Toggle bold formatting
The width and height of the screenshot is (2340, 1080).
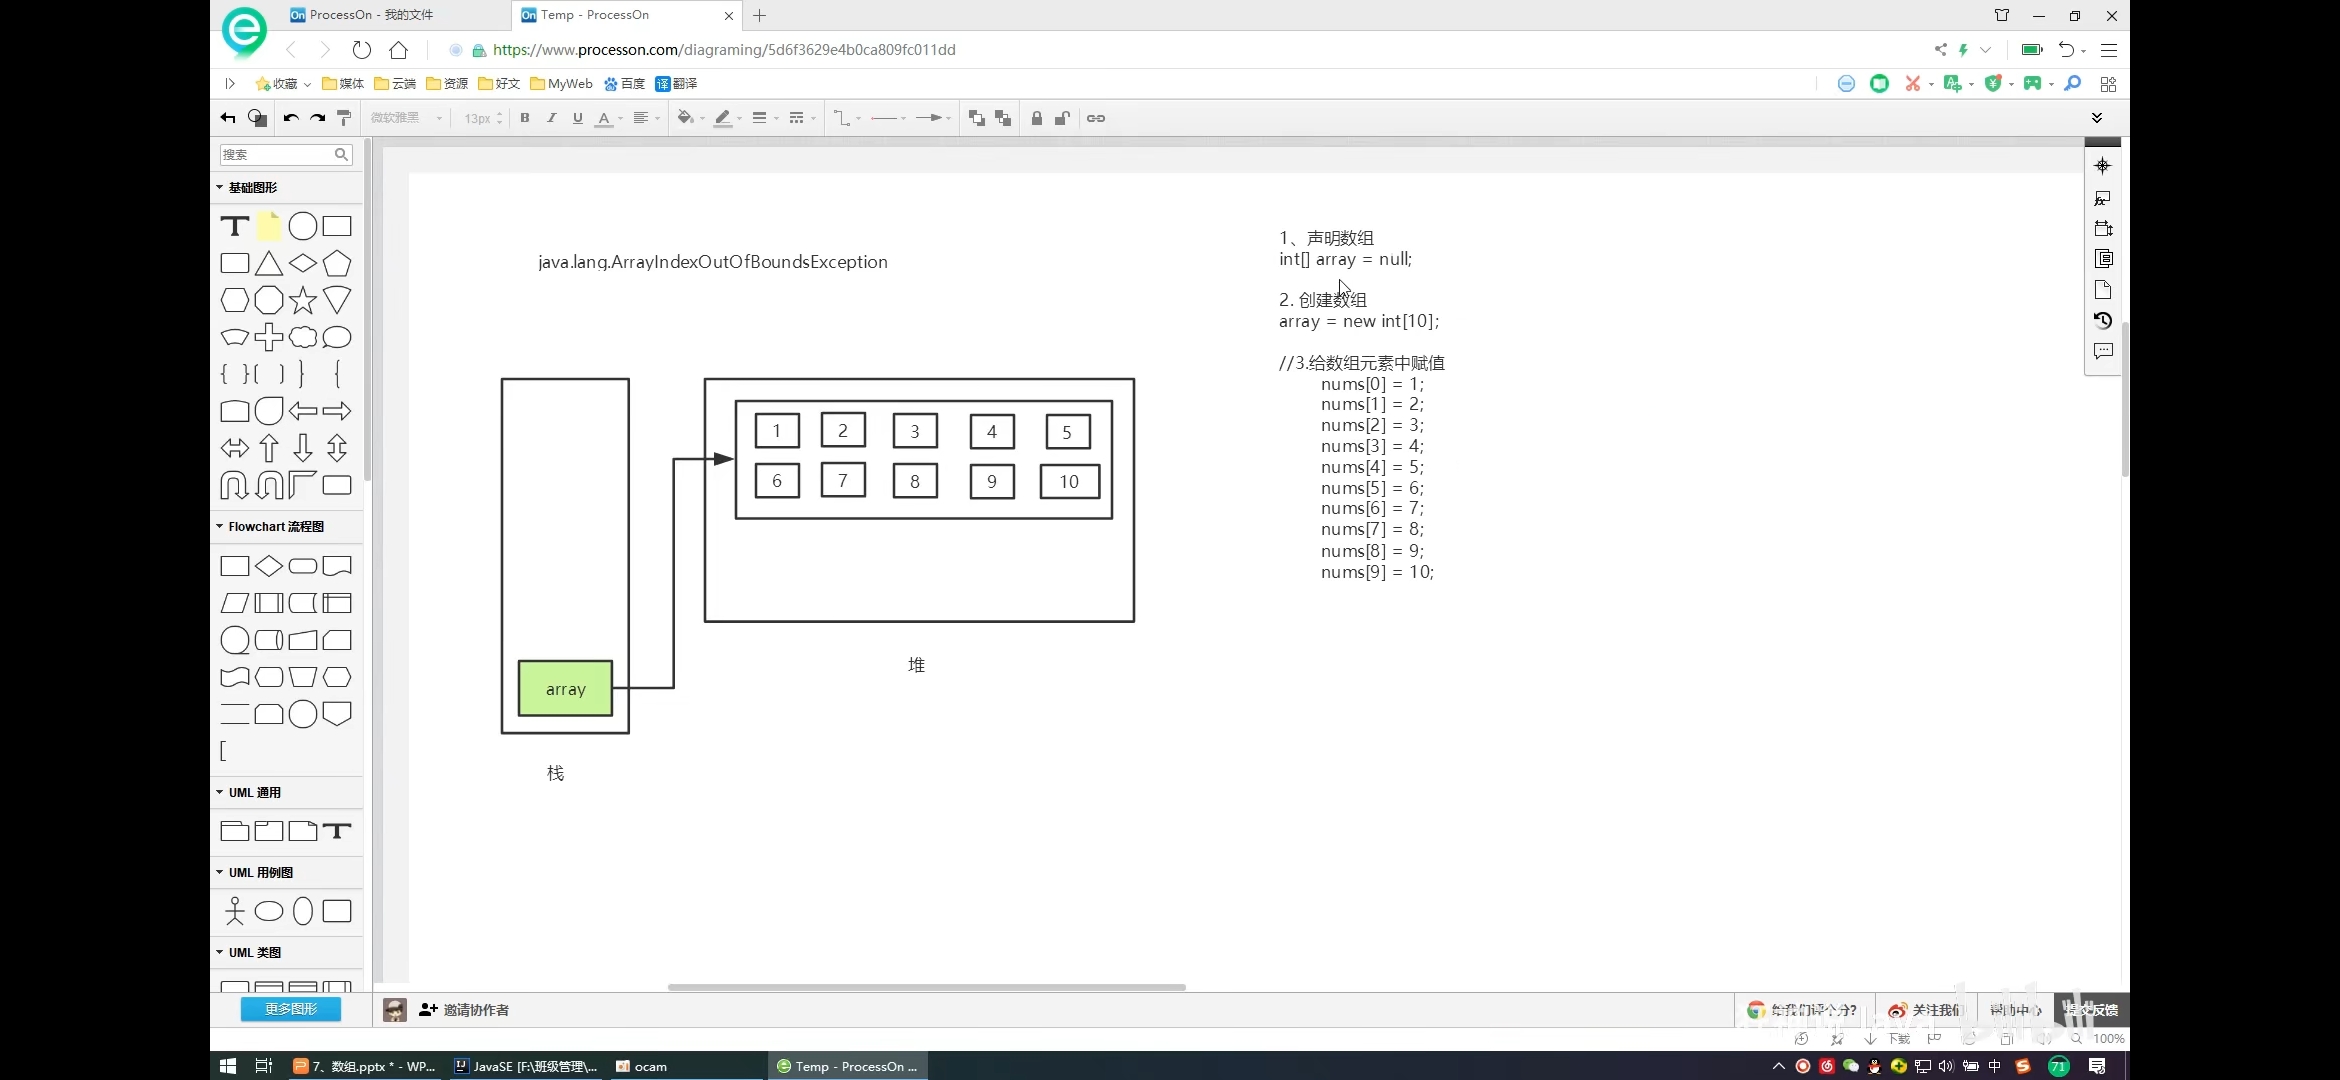[x=525, y=118]
